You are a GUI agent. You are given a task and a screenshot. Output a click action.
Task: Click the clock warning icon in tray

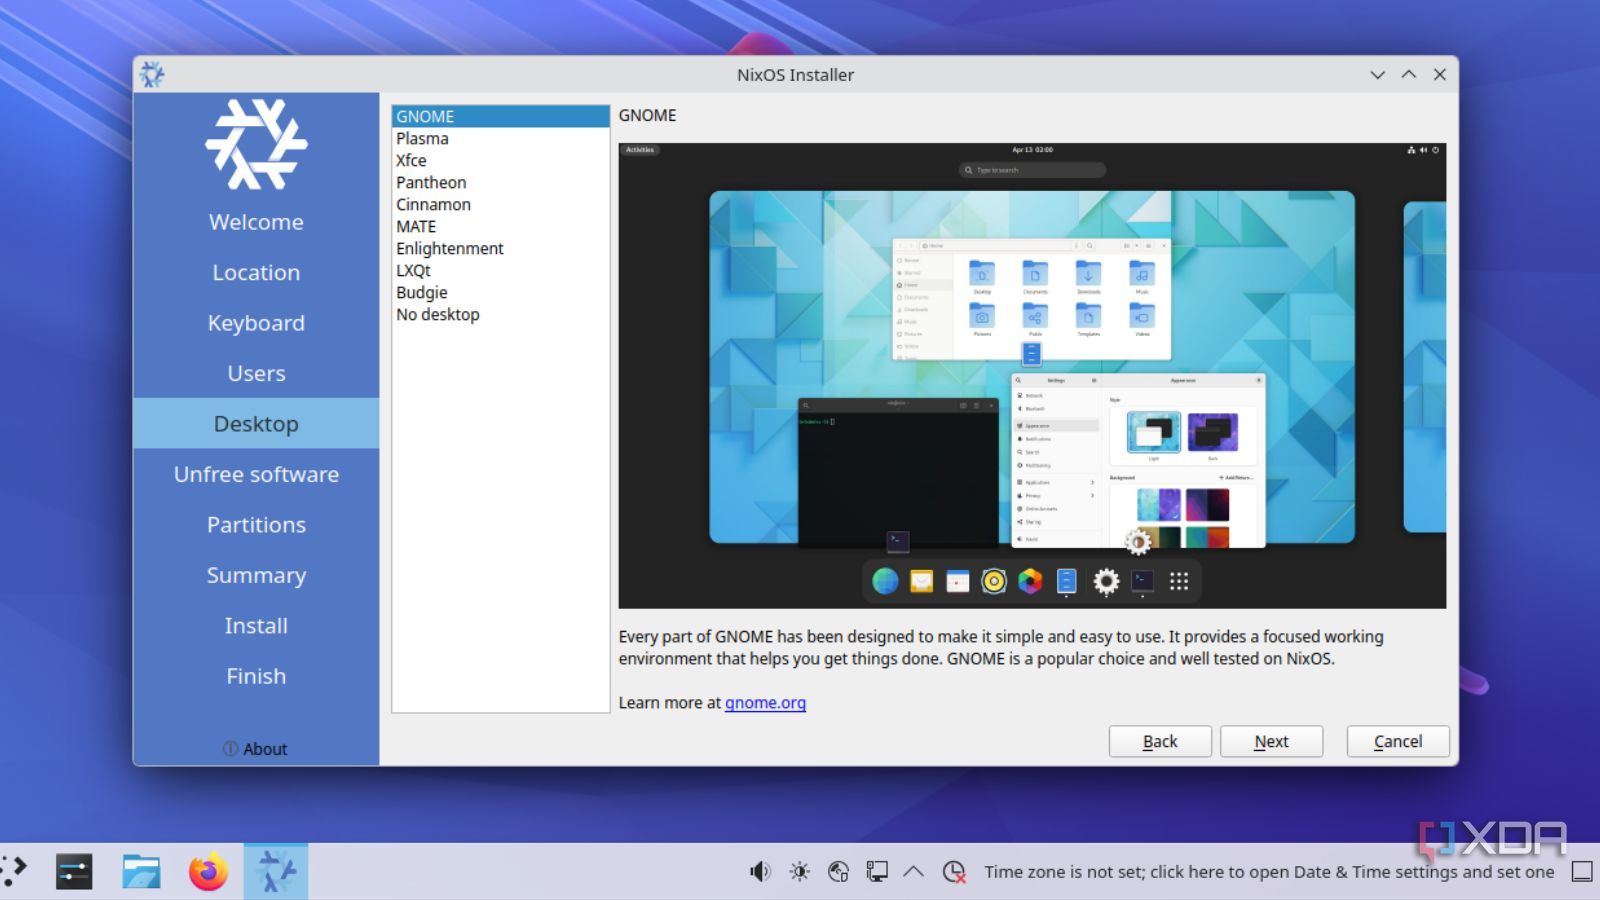pos(954,872)
